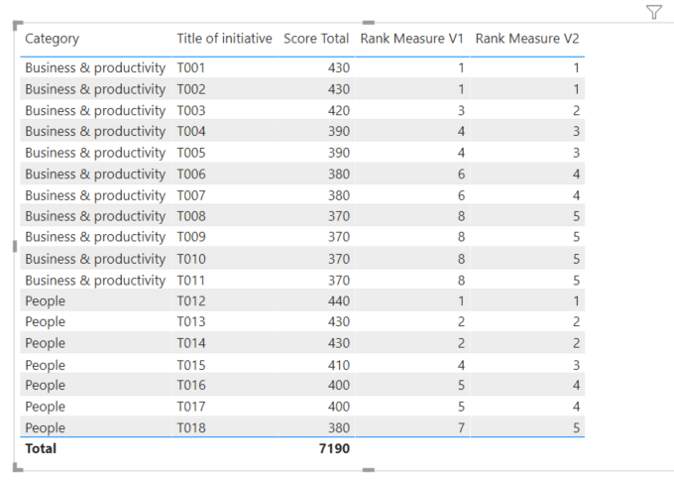Viewport: 674px width, 483px height.
Task: Select the T007 title cell
Action: (x=191, y=196)
